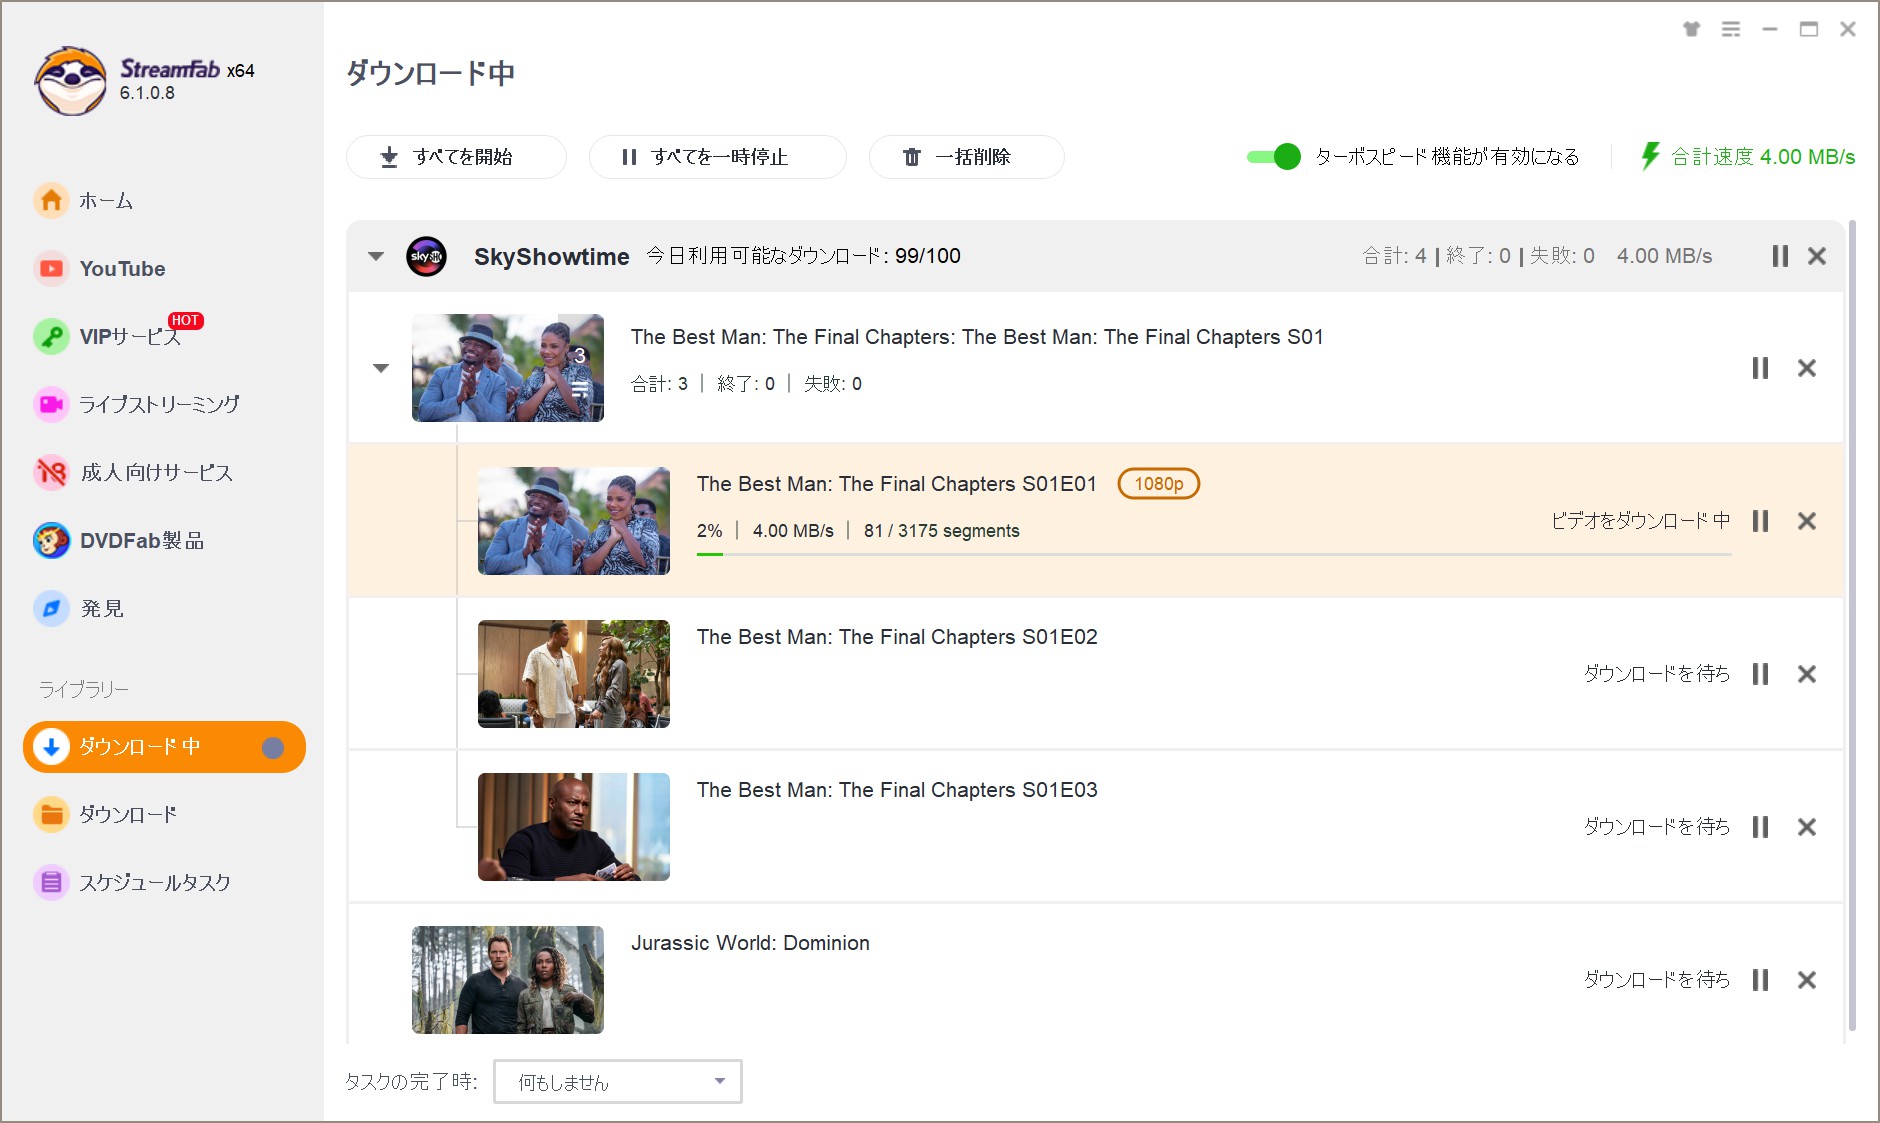Click the green VIP key icon
1880x1123 pixels.
[x=51, y=336]
